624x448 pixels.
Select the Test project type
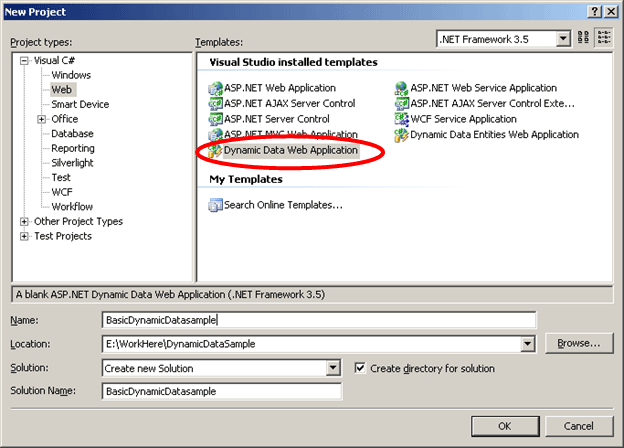[60, 177]
